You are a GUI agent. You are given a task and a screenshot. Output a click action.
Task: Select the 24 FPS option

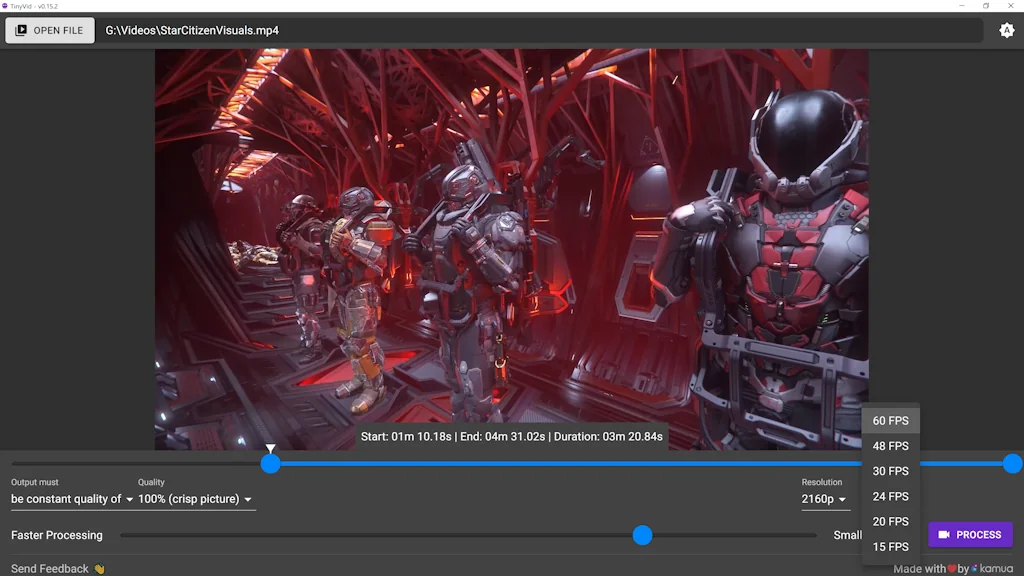pyautogui.click(x=890, y=496)
